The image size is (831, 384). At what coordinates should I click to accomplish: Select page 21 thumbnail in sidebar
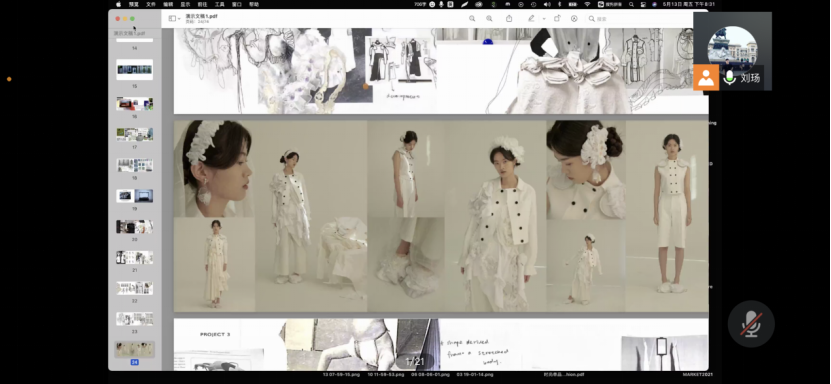[x=135, y=257]
